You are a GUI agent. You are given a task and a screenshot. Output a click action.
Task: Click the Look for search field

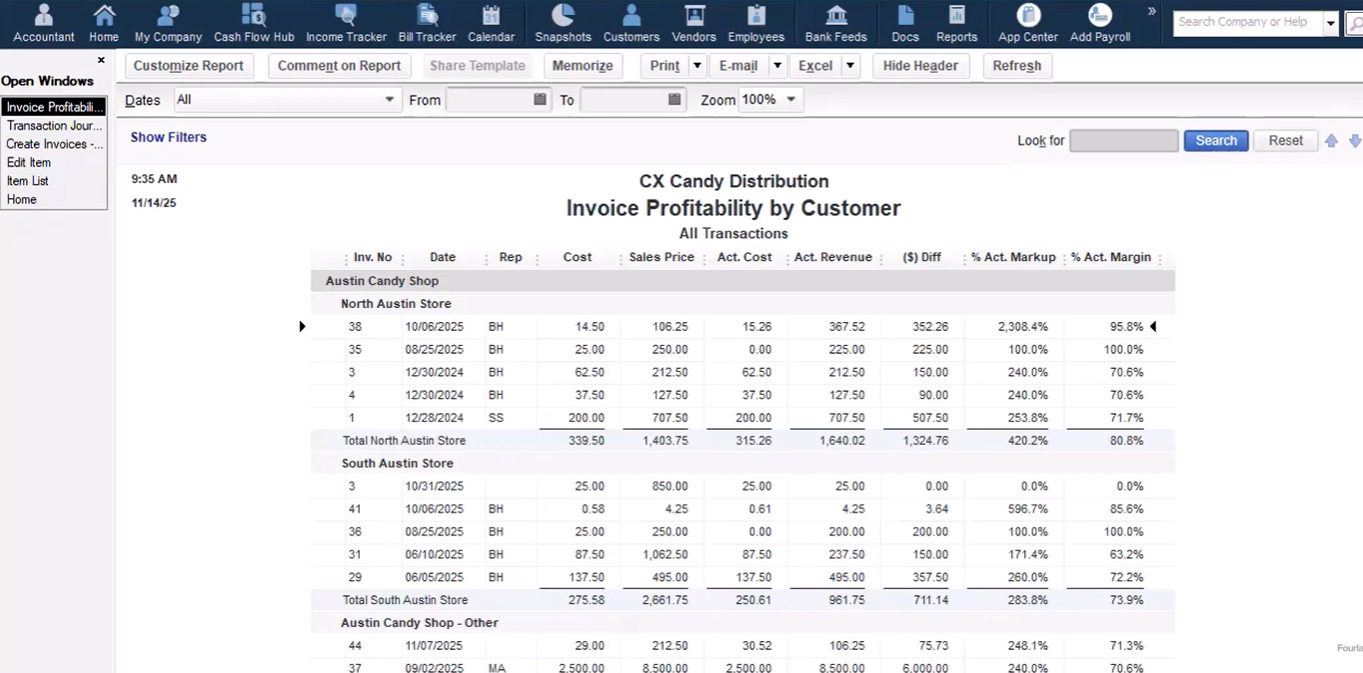(1123, 141)
